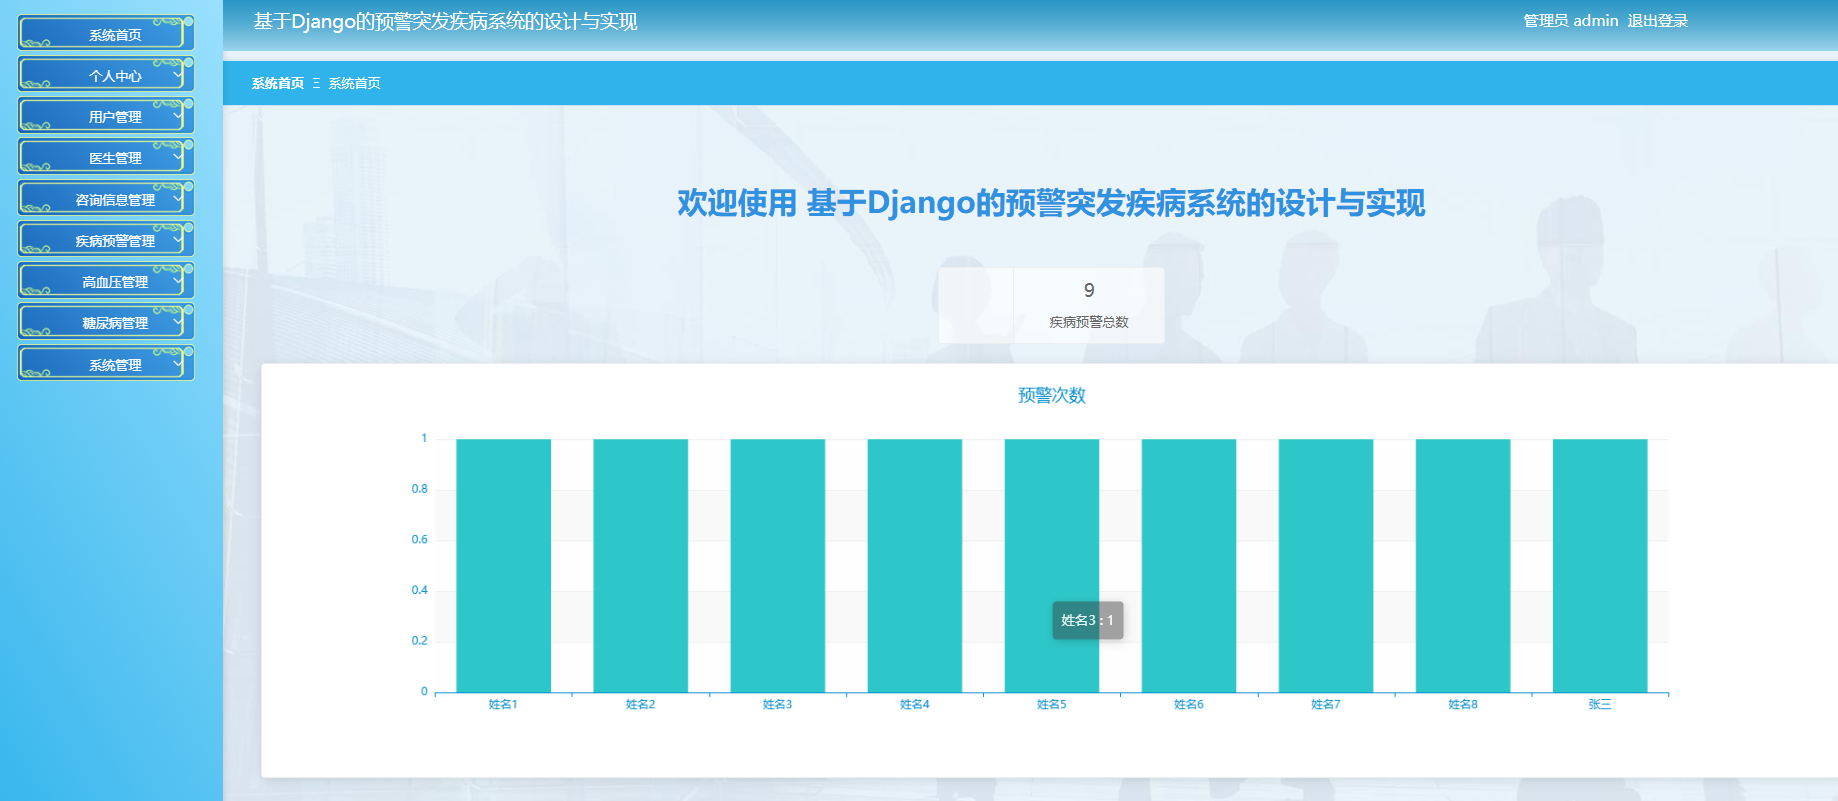
Task: Expand the 个人中心 menu arrow
Action: coord(178,74)
